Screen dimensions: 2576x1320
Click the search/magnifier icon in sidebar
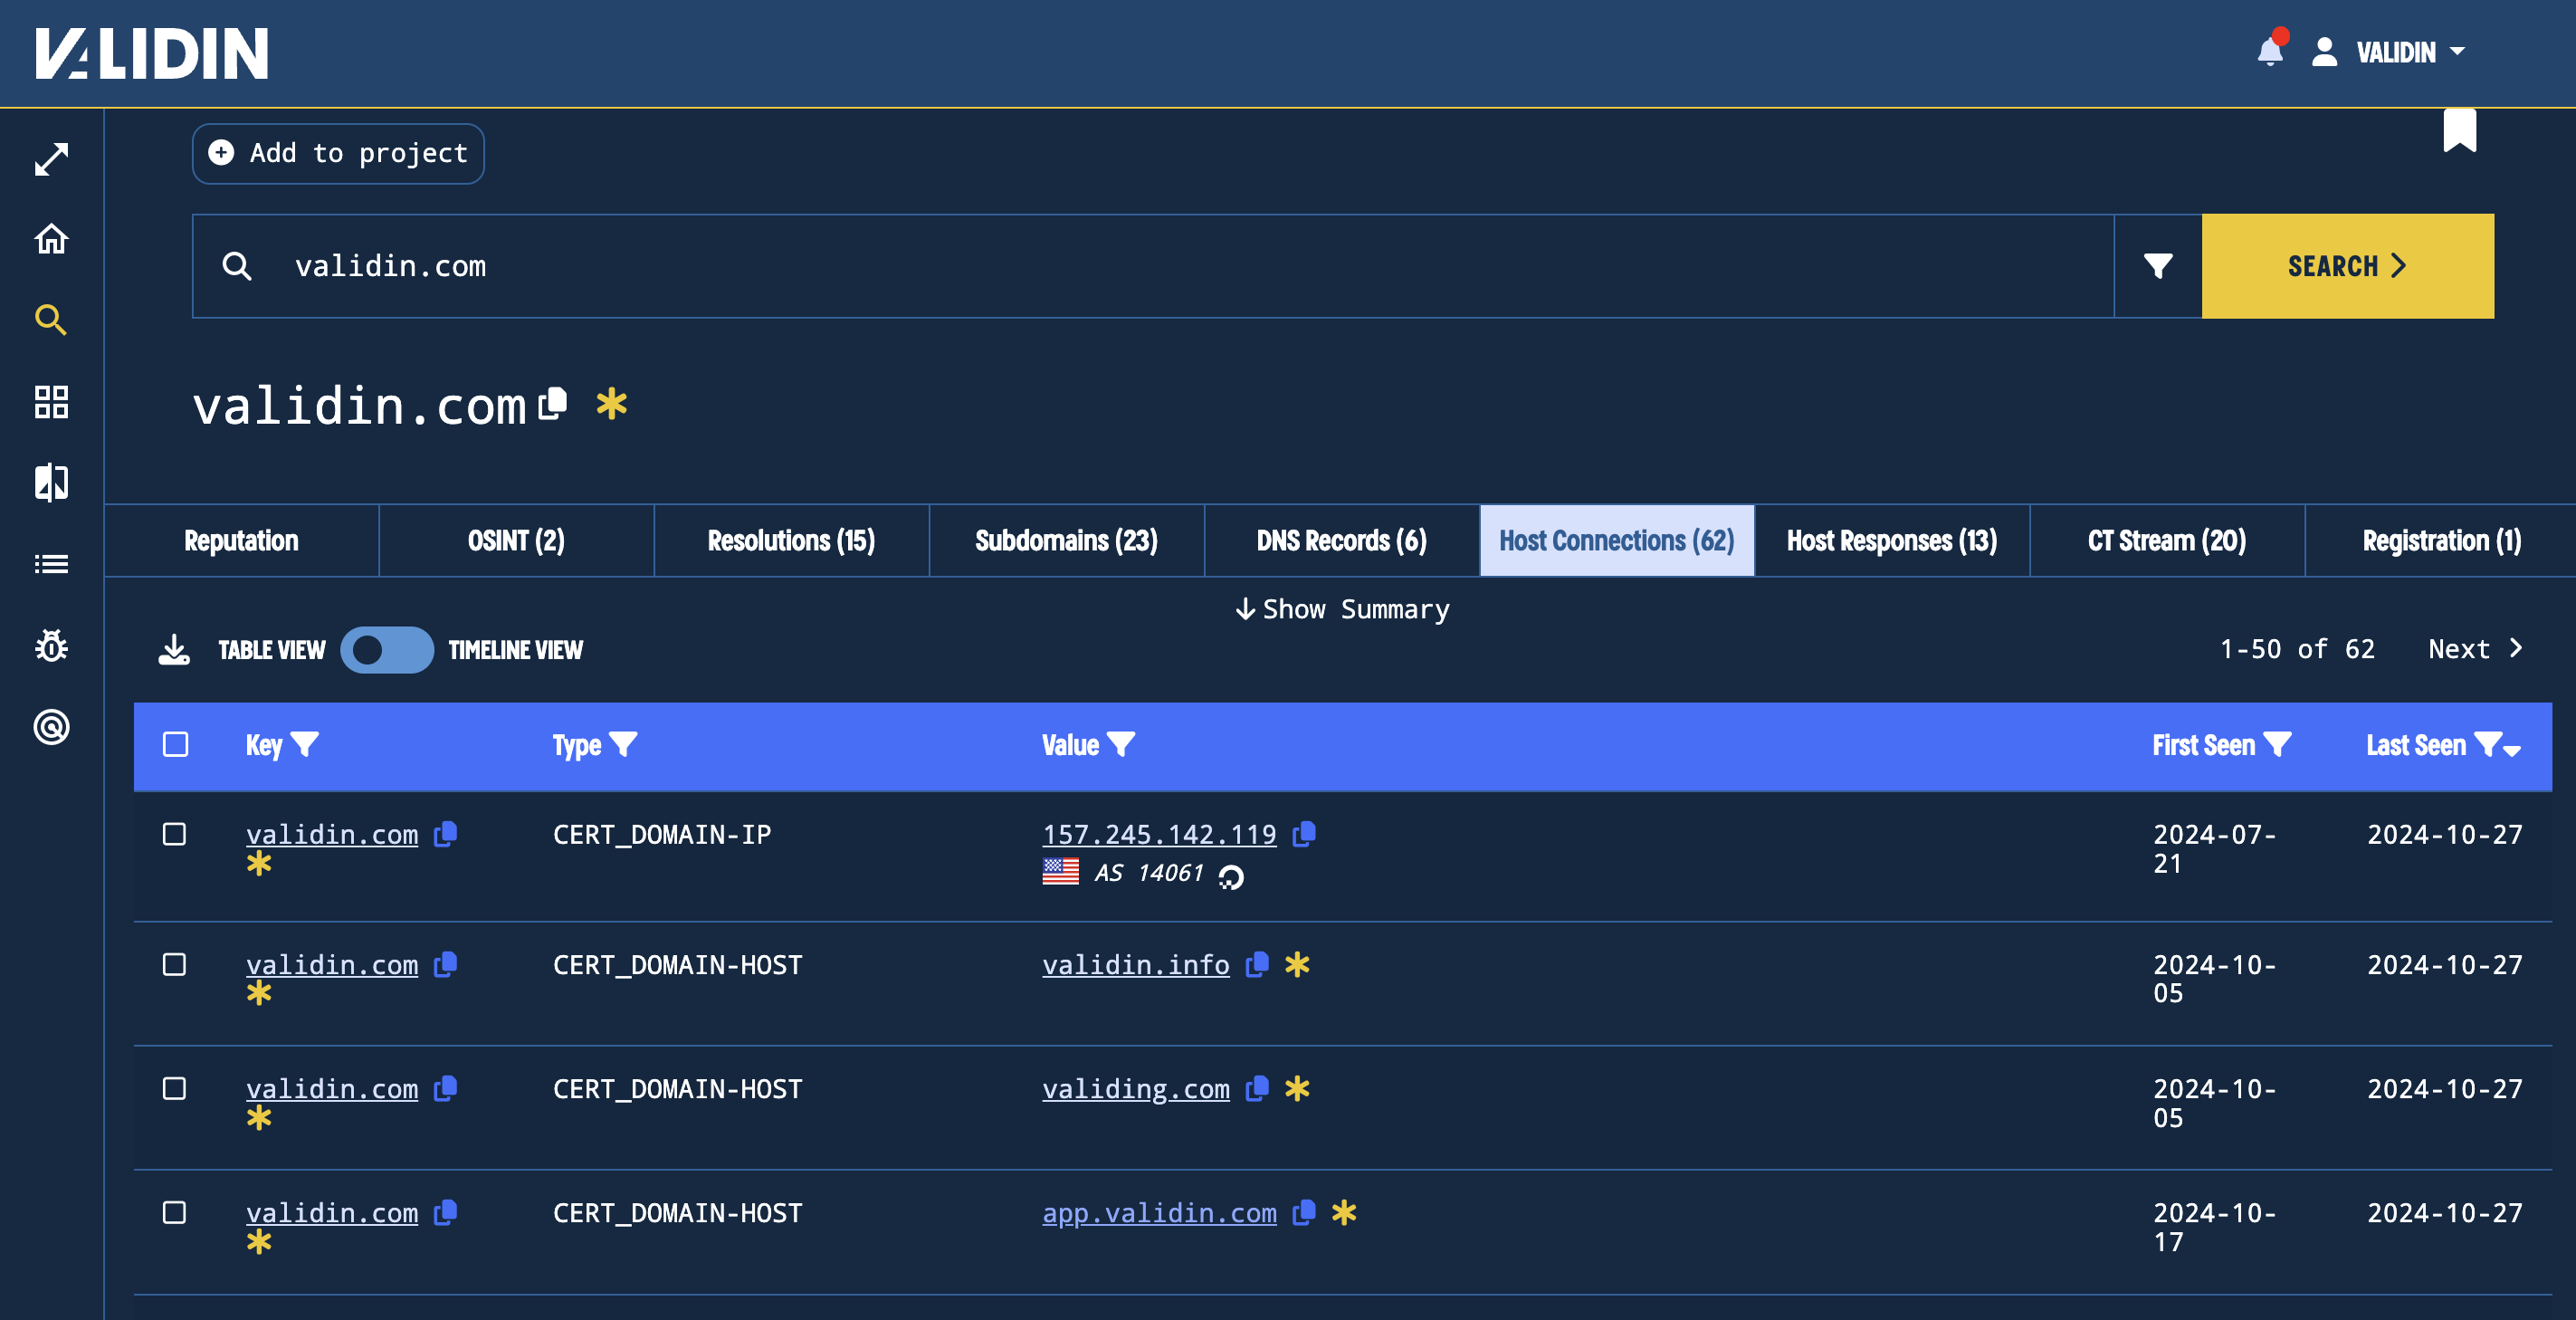pos(49,320)
